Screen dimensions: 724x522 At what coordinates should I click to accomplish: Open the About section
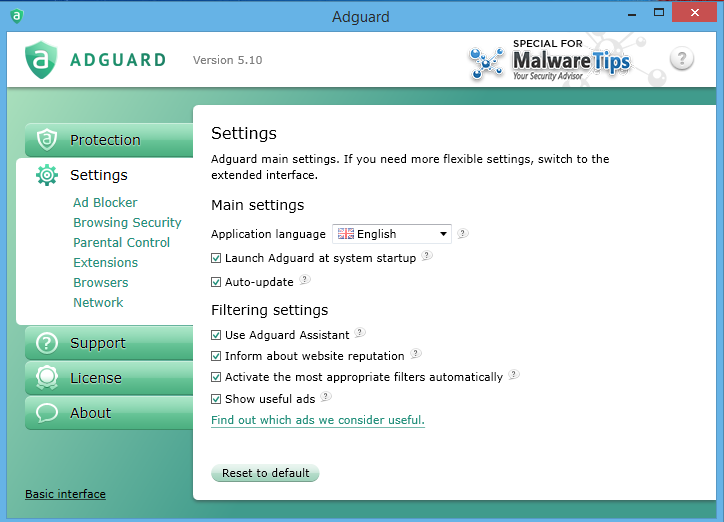[109, 413]
